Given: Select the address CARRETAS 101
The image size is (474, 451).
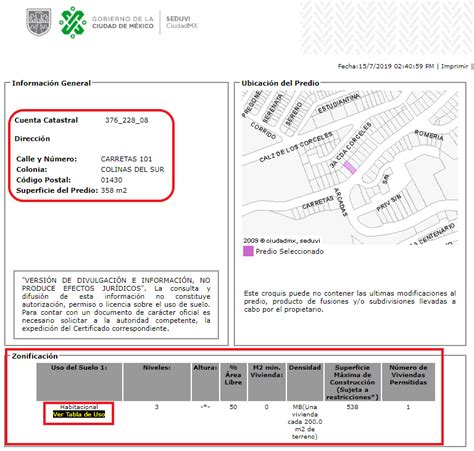Looking at the screenshot, I should 126,159.
